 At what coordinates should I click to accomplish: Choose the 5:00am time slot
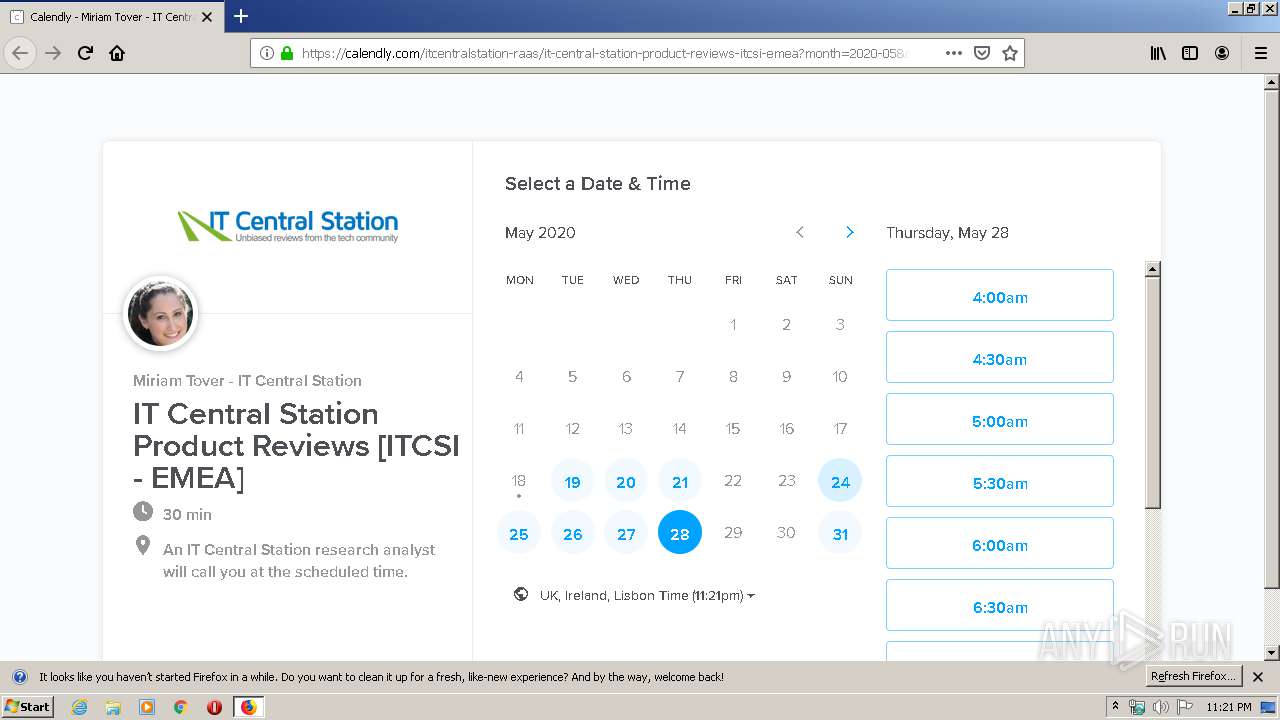1000,419
